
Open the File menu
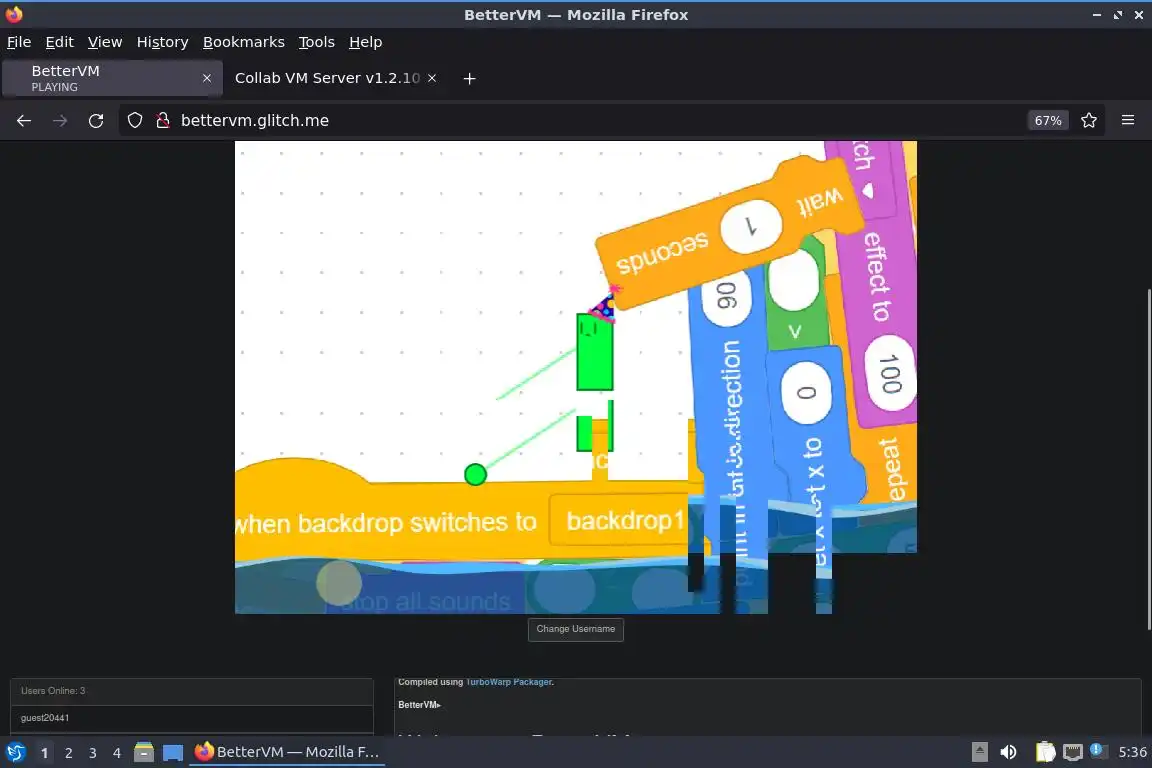tap(19, 42)
